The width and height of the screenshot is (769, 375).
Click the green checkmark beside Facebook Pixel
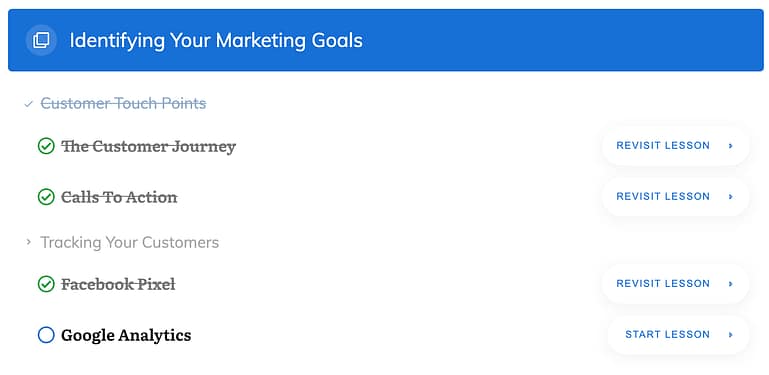[46, 284]
